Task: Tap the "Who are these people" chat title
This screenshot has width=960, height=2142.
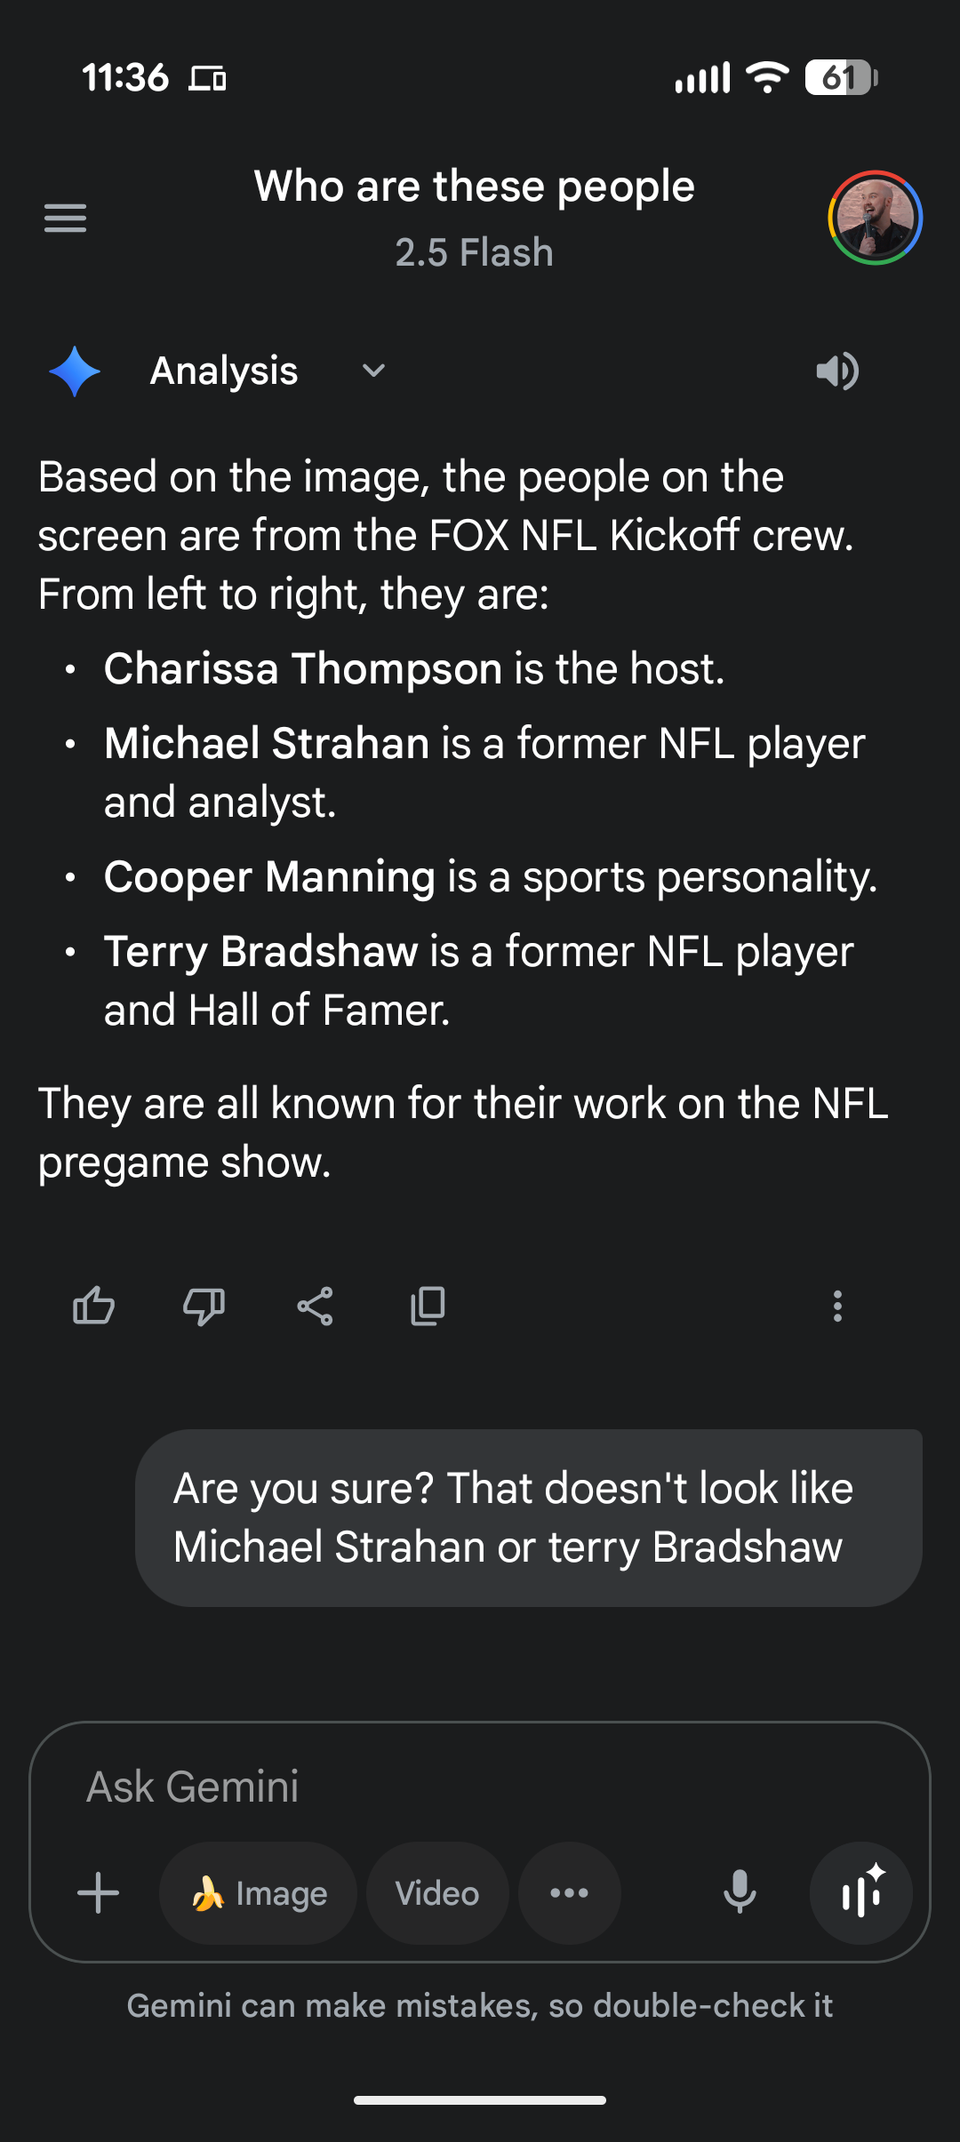Action: tap(474, 187)
